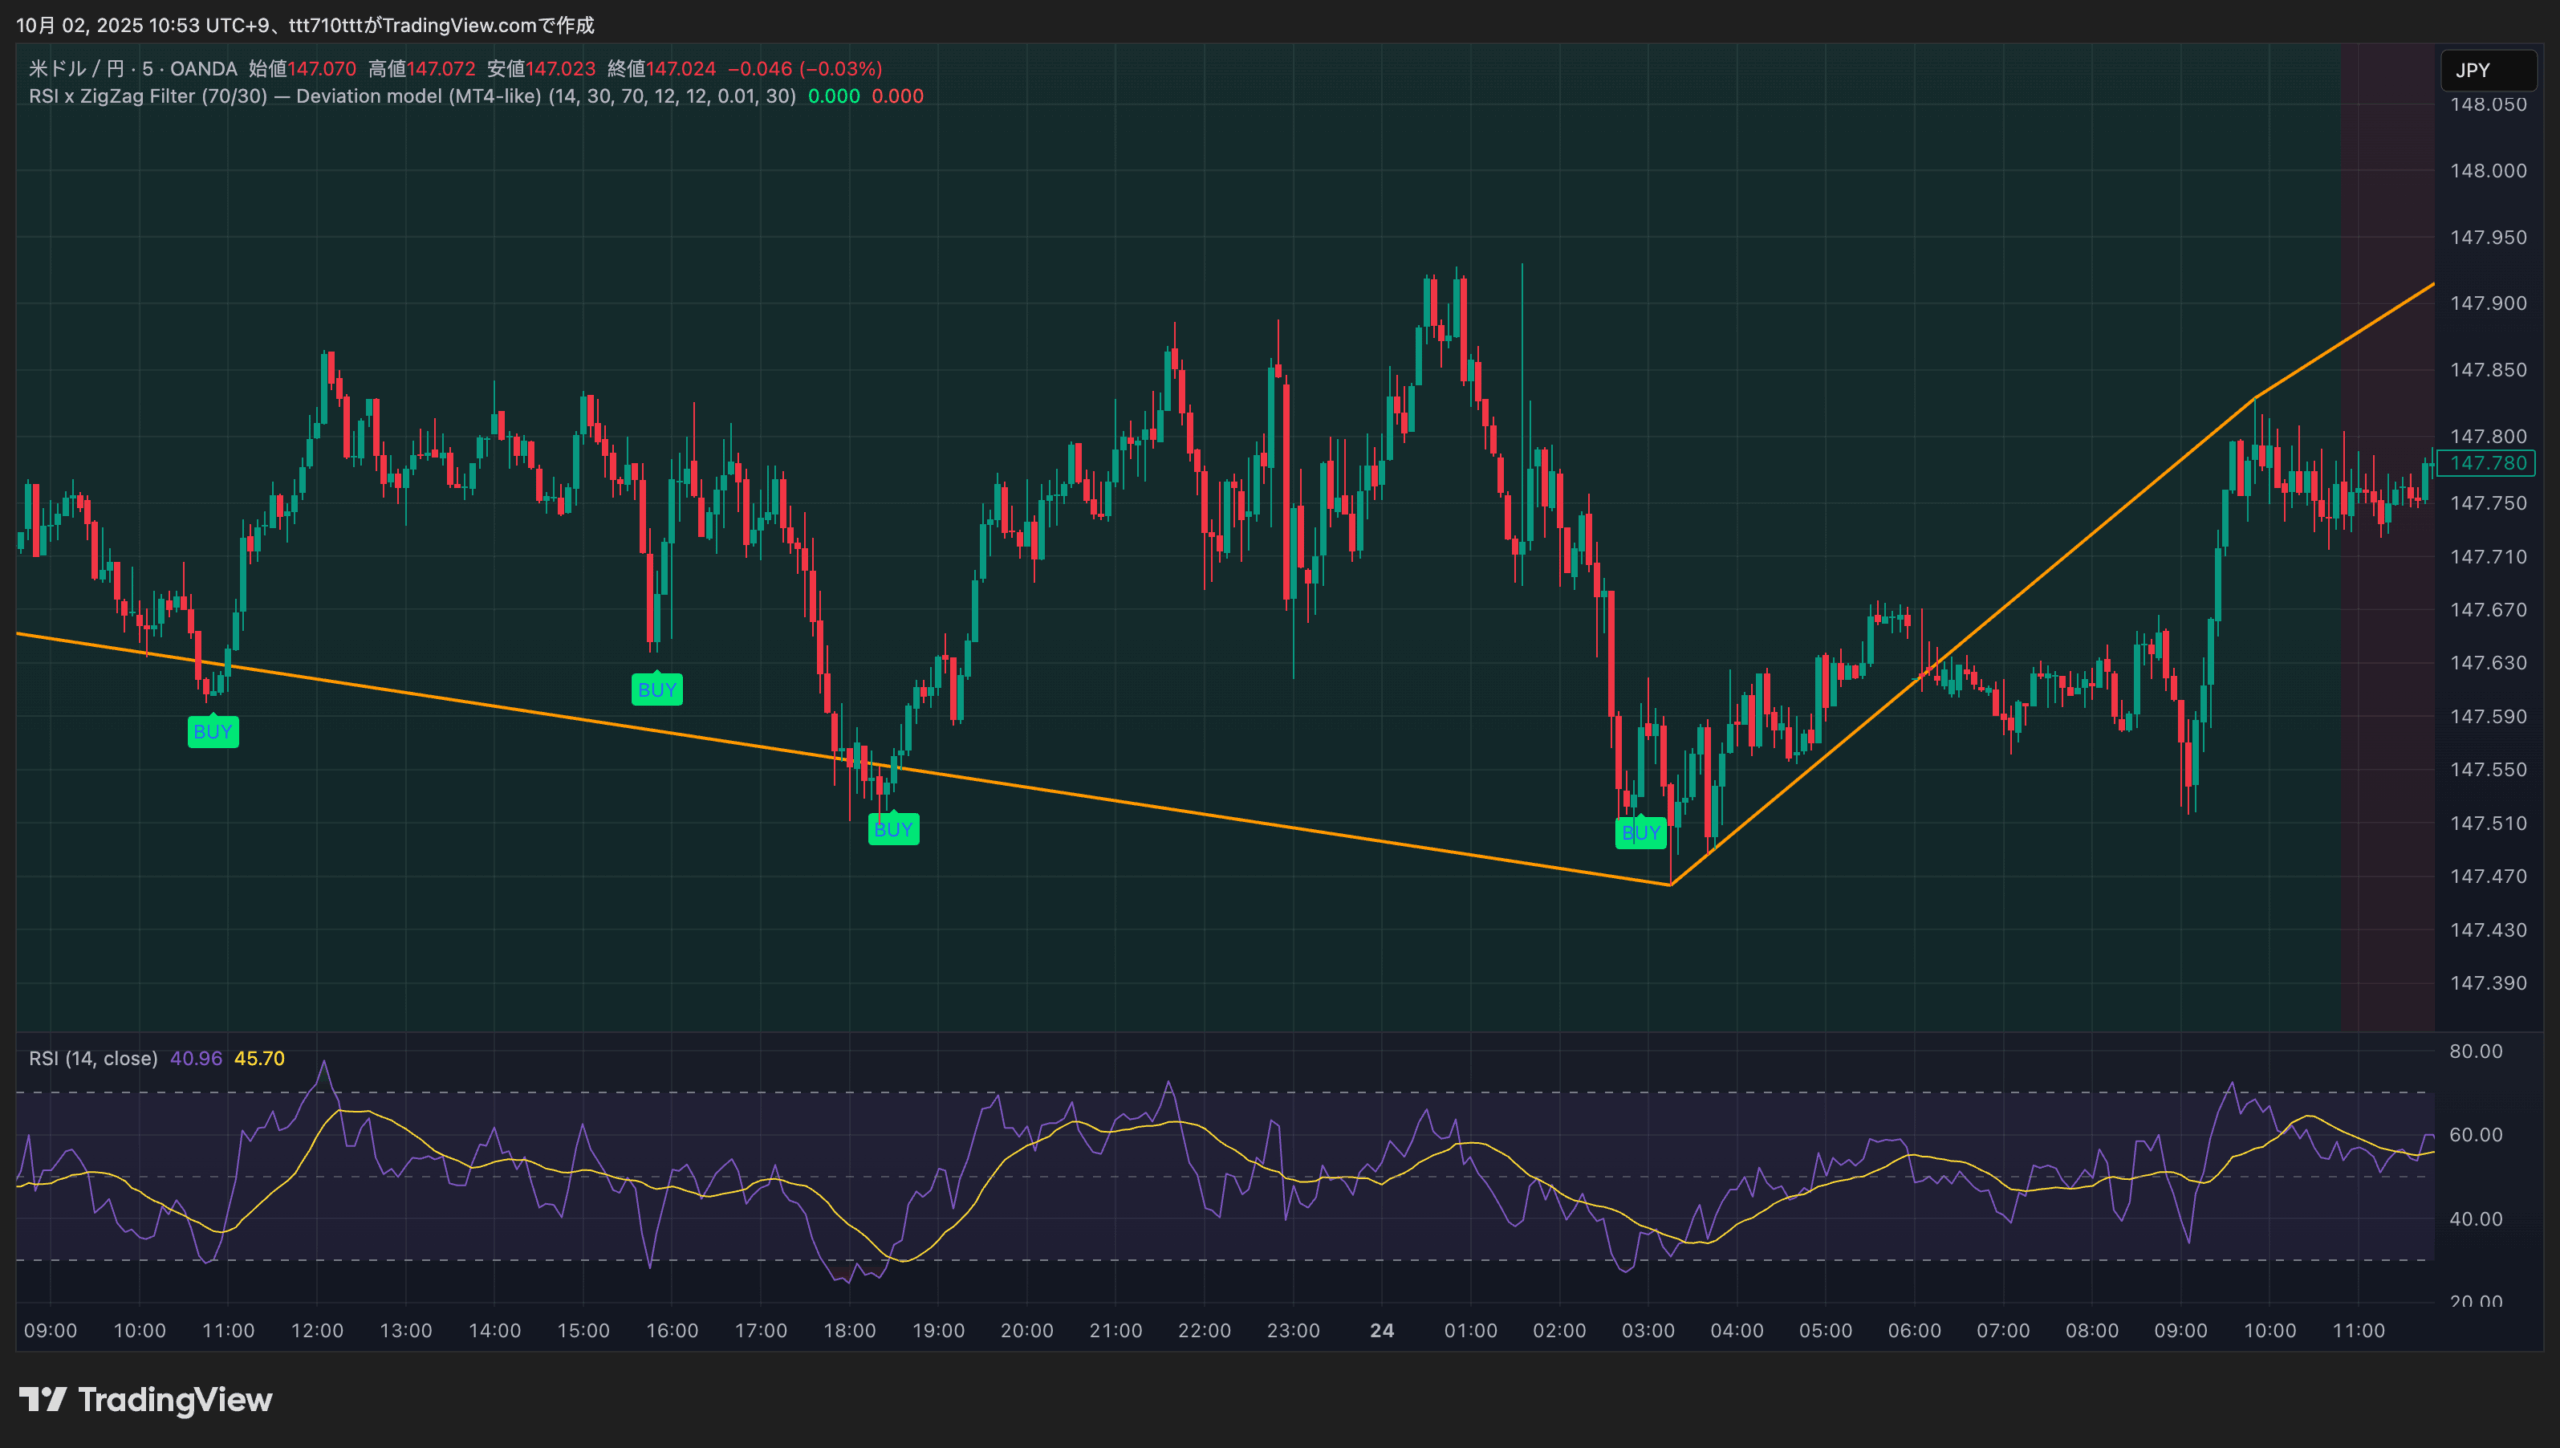This screenshot has height=1448, width=2560.
Task: Click the date label 24 on time axis
Action: tap(1381, 1330)
